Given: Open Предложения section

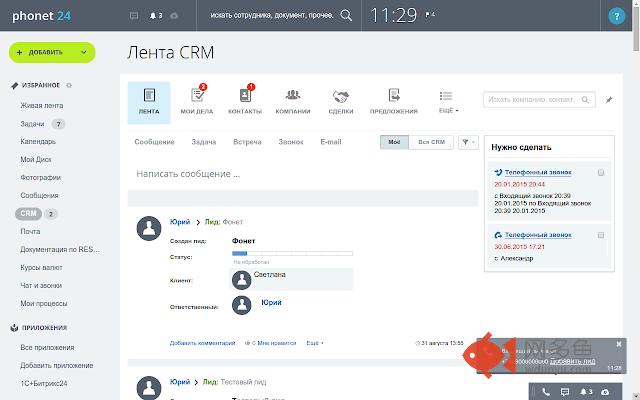Looking at the screenshot, I should [x=393, y=102].
